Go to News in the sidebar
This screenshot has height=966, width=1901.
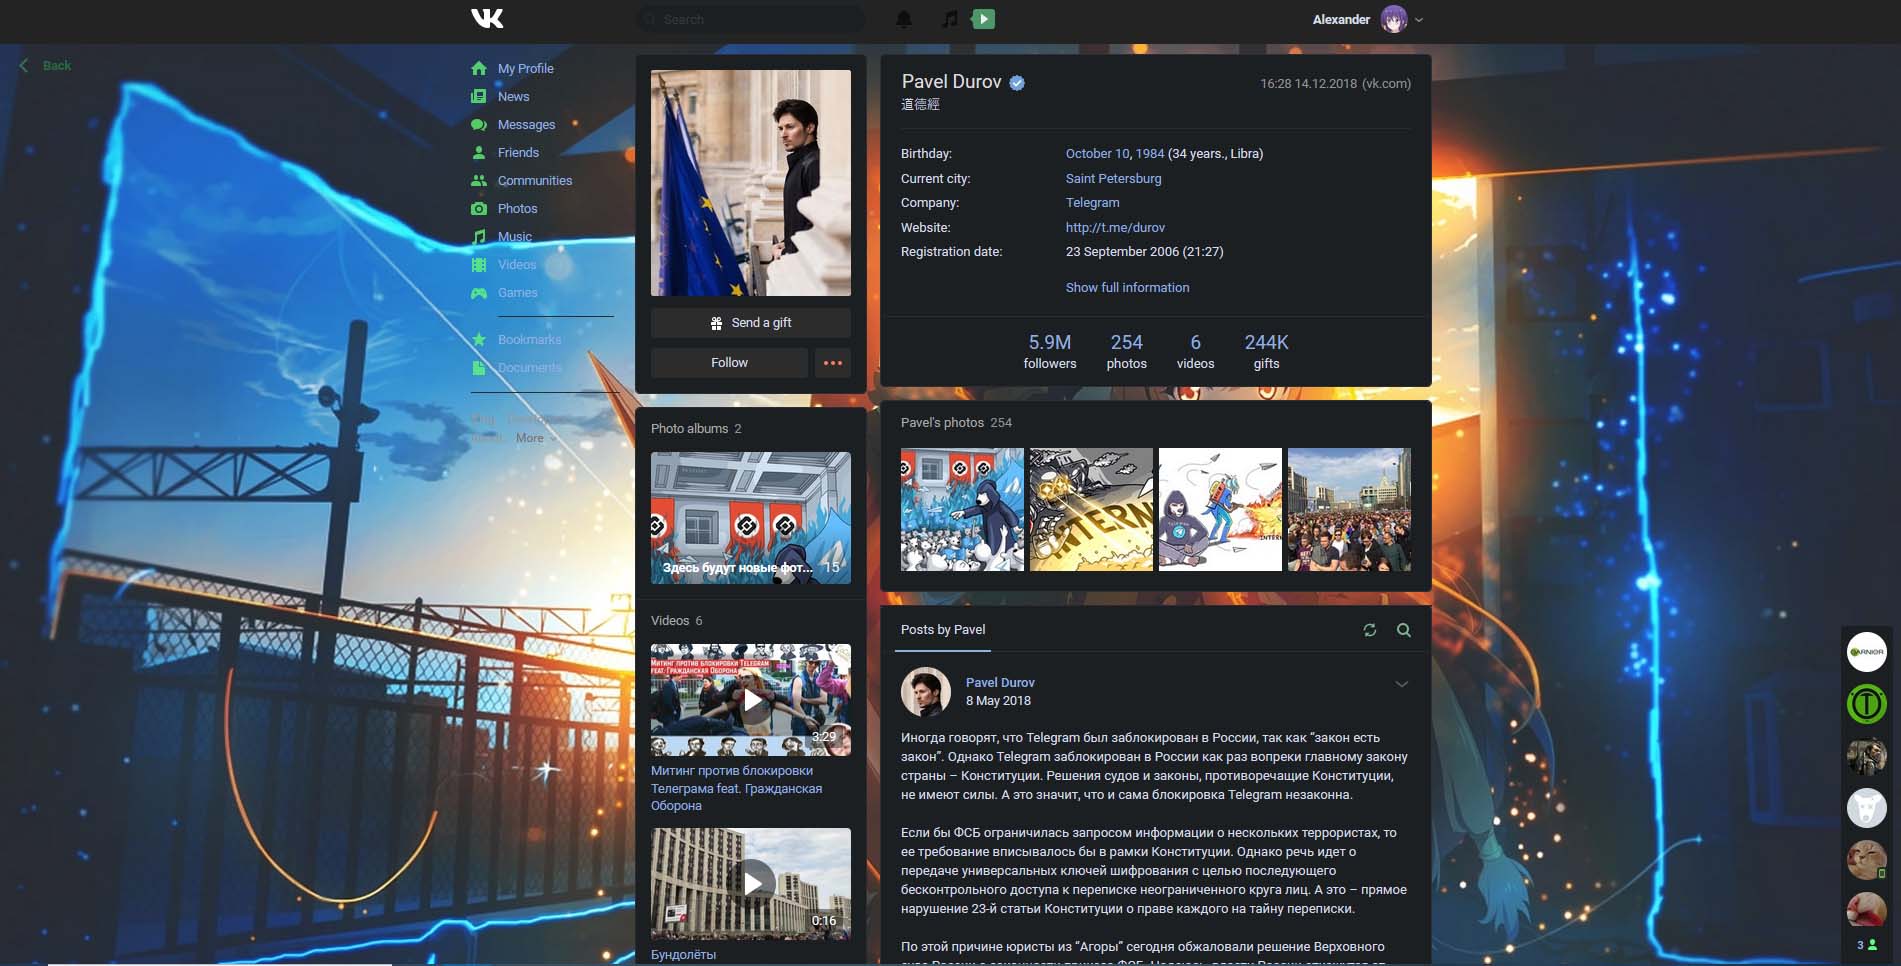(514, 96)
